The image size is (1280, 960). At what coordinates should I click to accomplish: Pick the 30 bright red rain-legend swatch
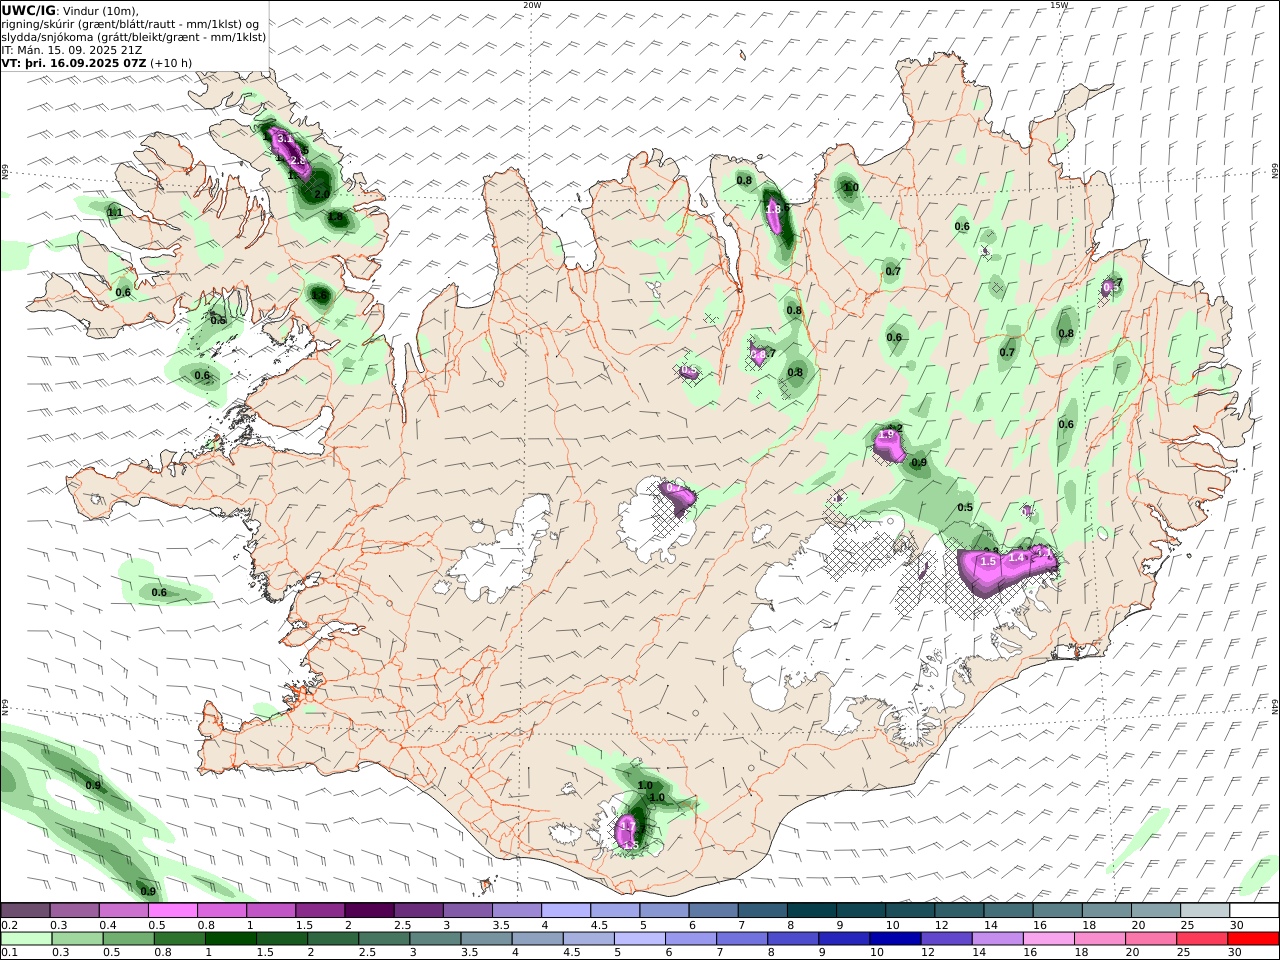(1252, 938)
